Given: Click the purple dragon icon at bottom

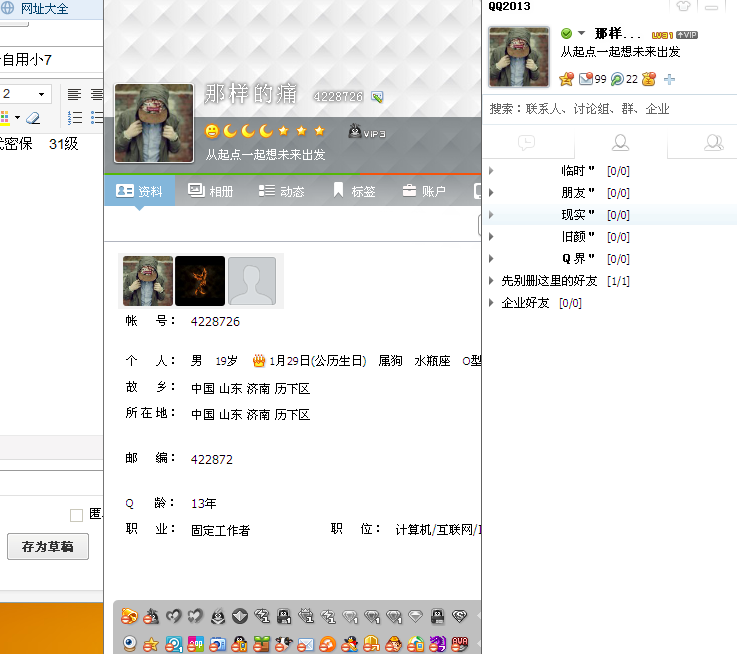Looking at the screenshot, I should (437, 644).
